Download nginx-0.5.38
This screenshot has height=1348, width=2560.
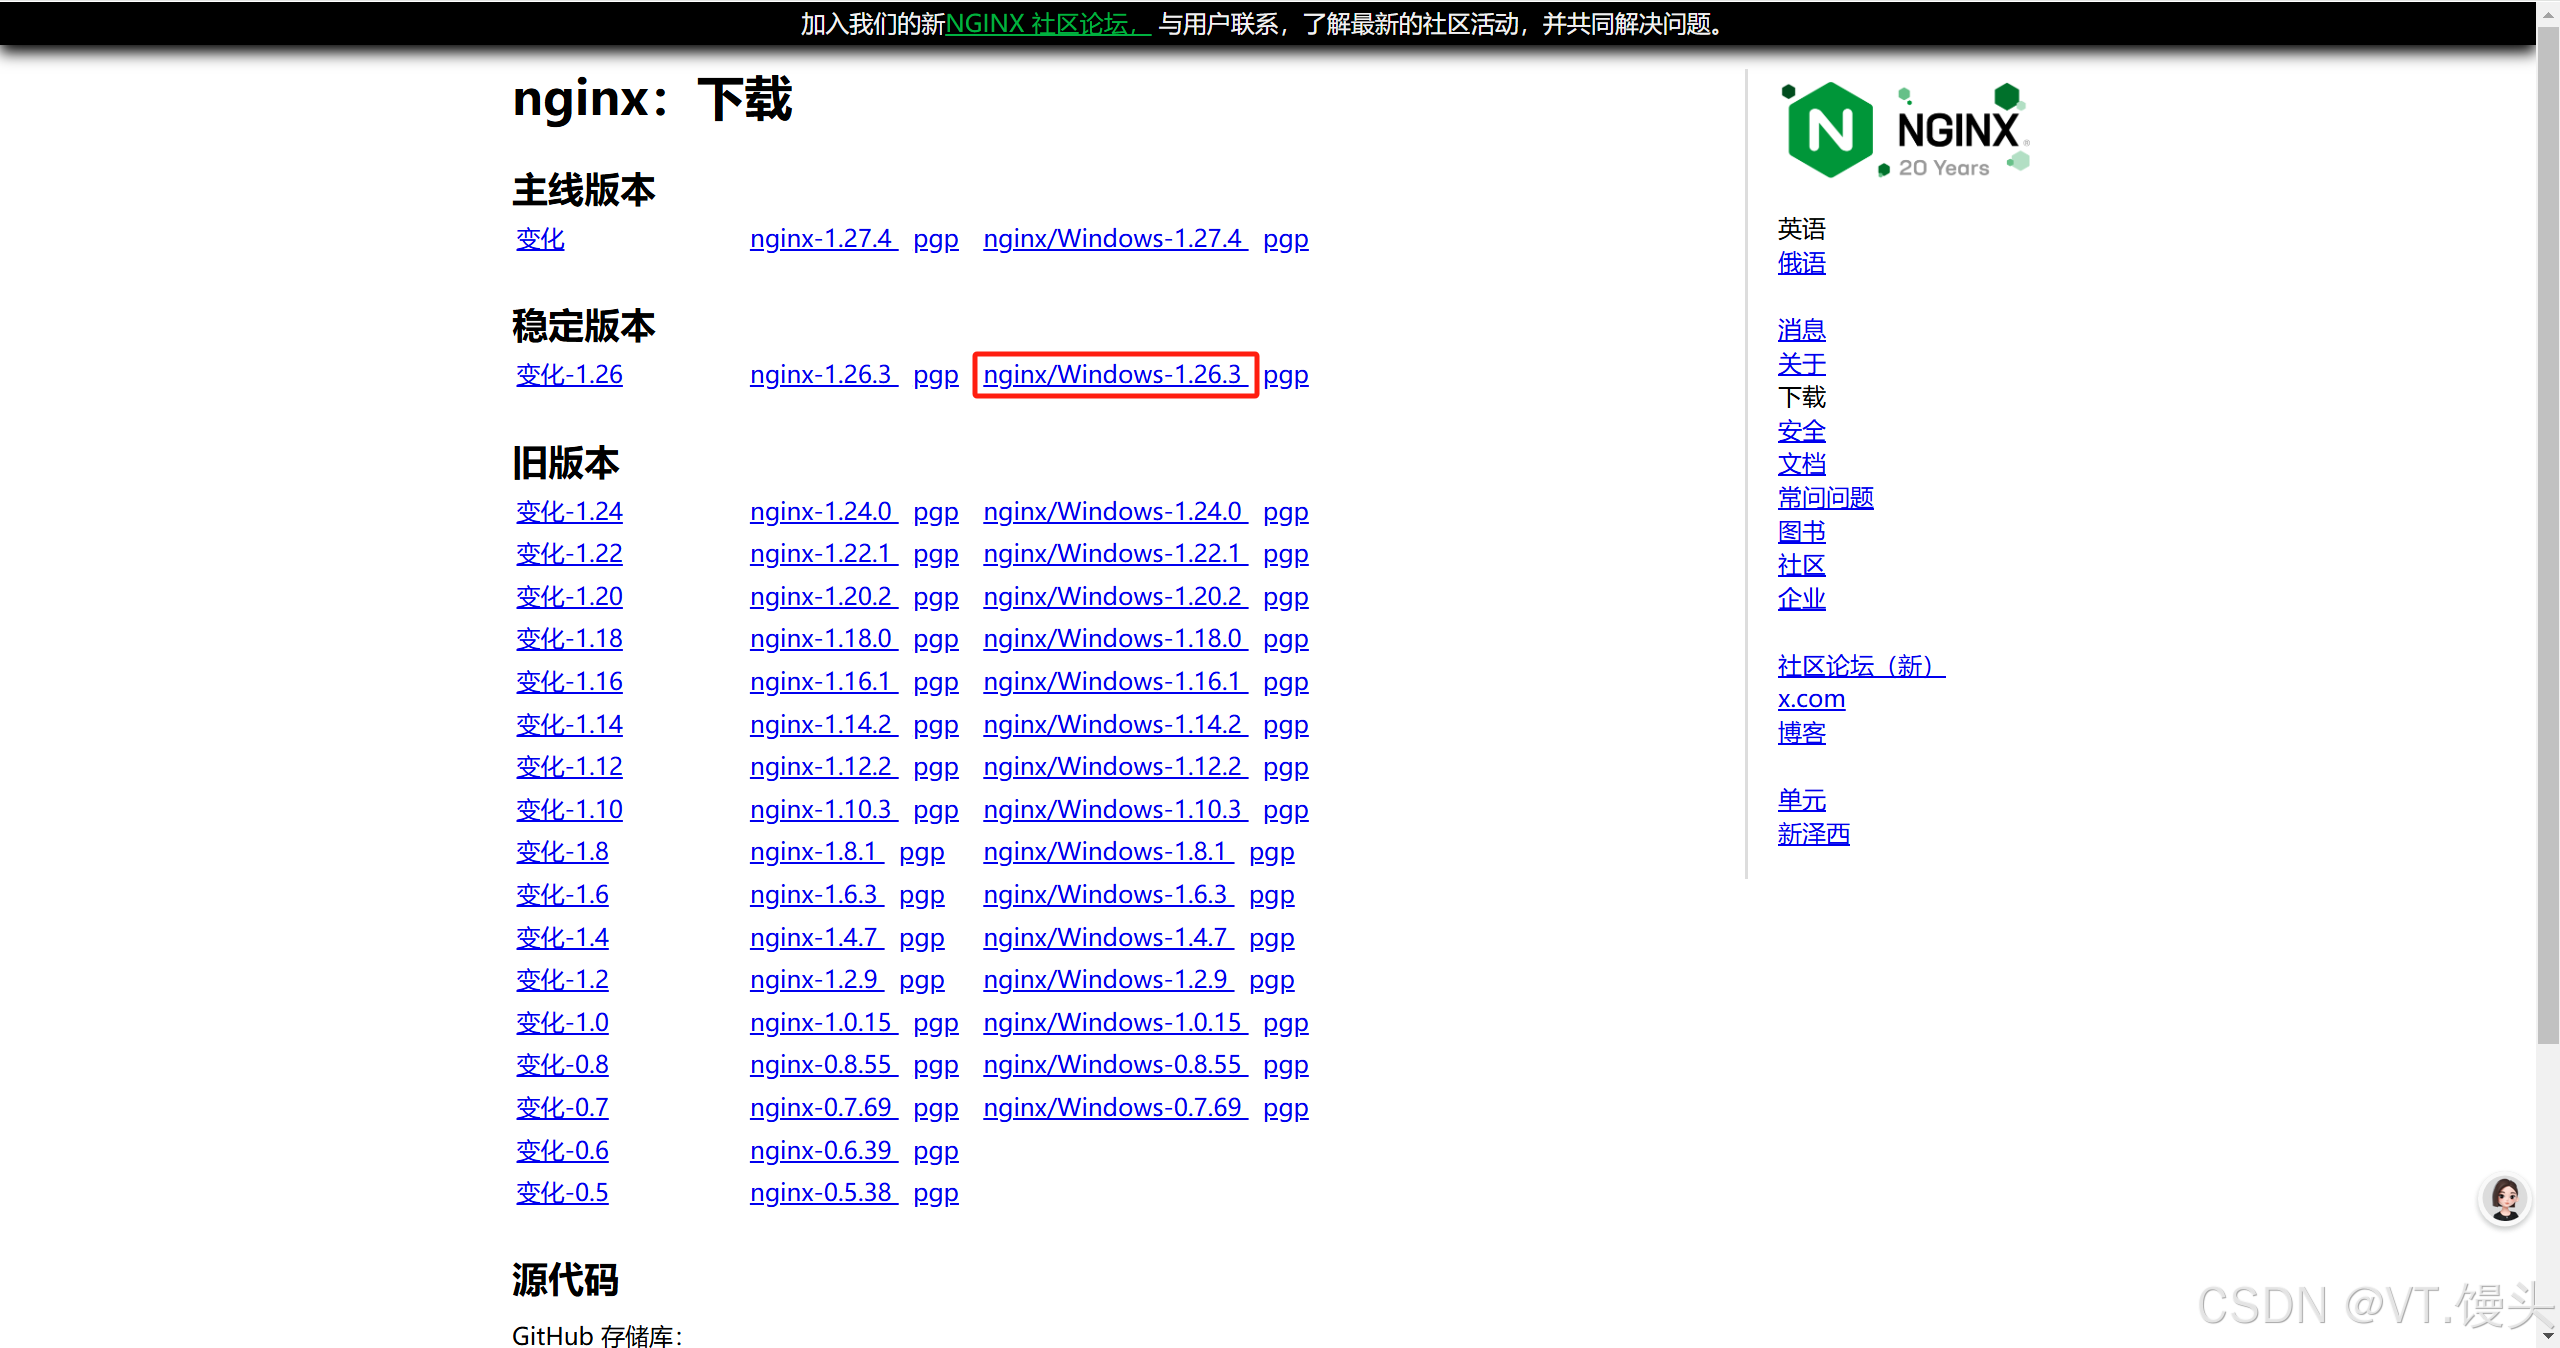tap(823, 1193)
